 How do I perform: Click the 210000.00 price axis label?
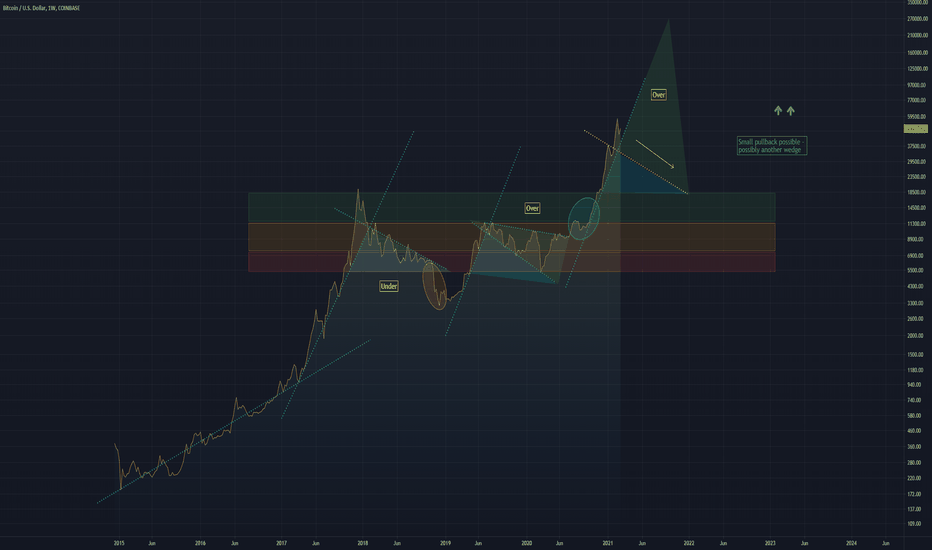(917, 36)
